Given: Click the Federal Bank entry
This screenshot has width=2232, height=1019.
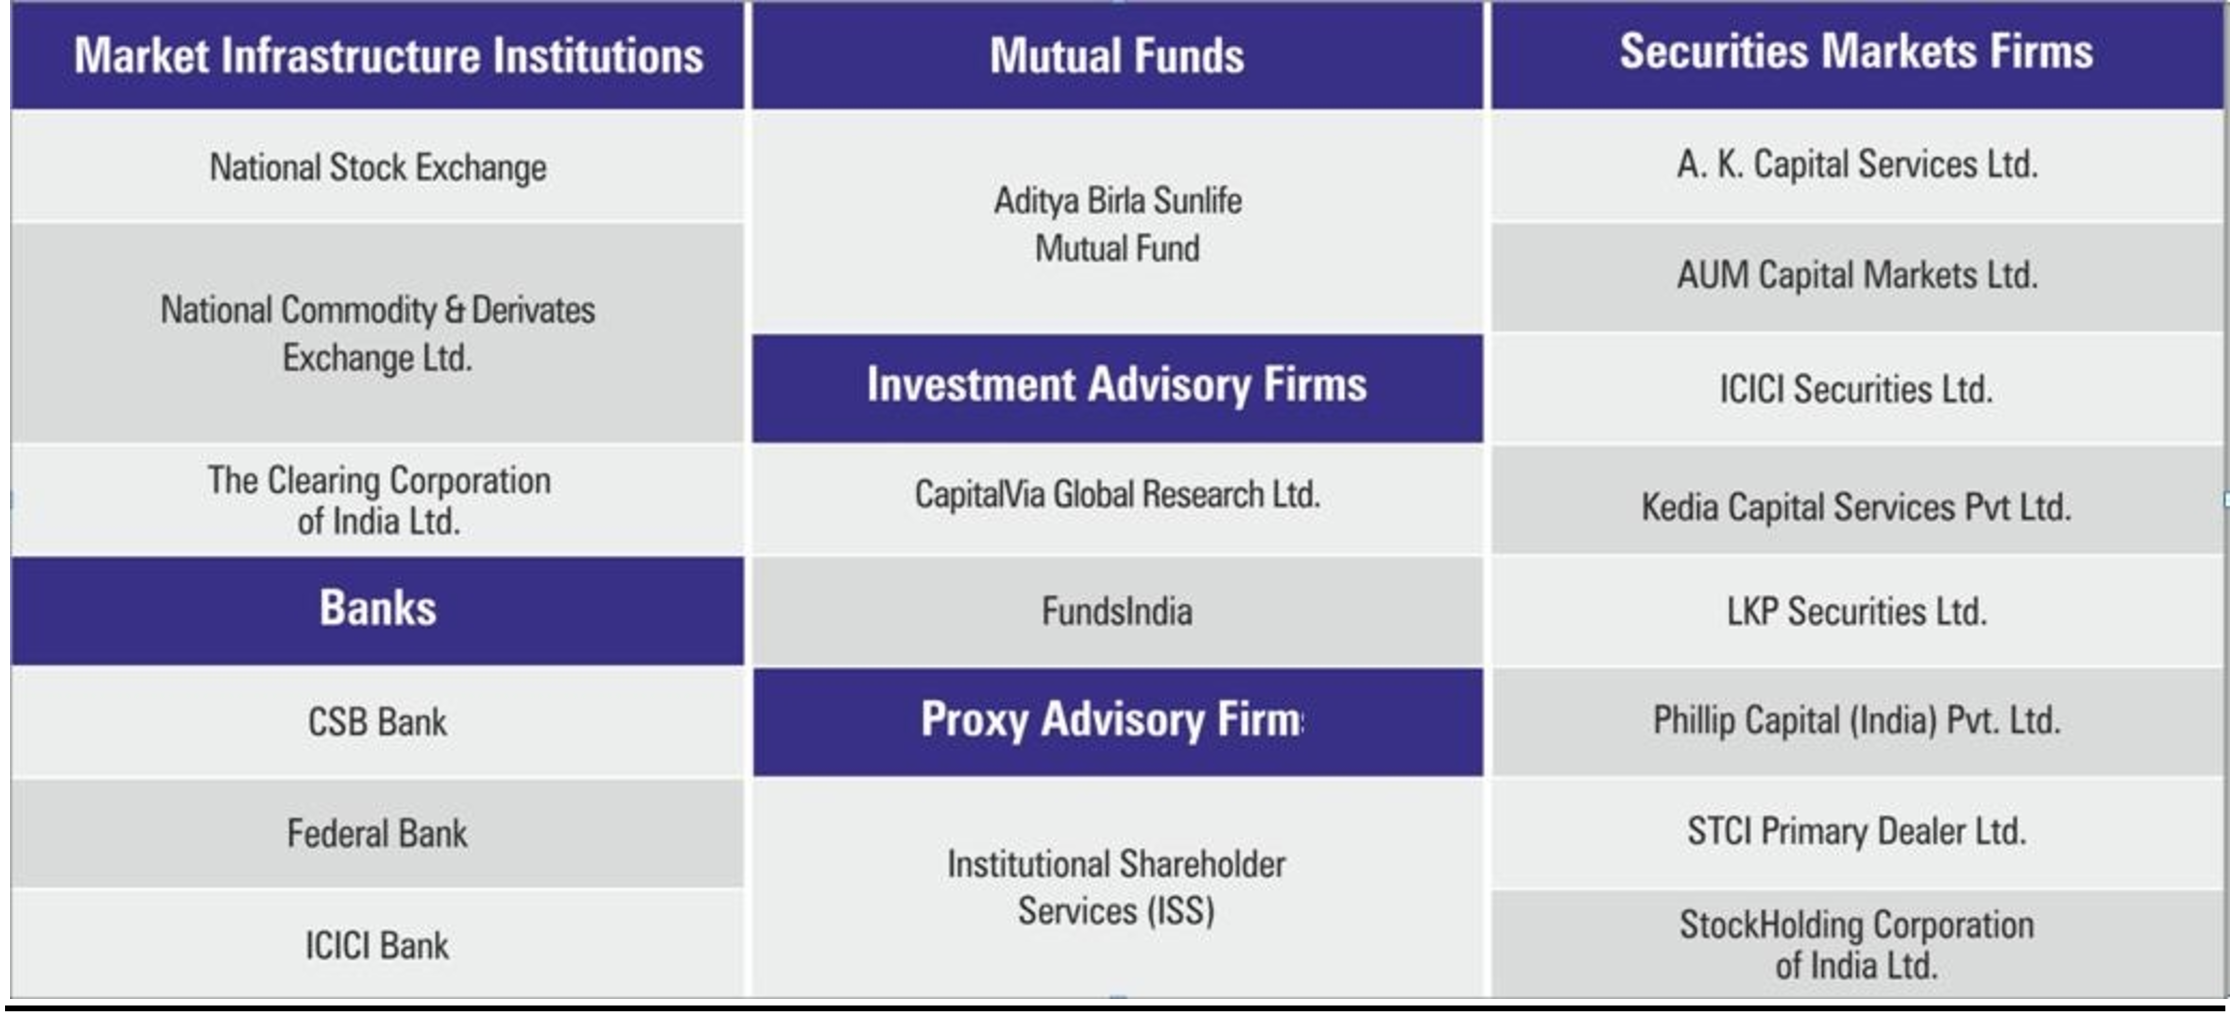Looking at the screenshot, I should (x=378, y=833).
